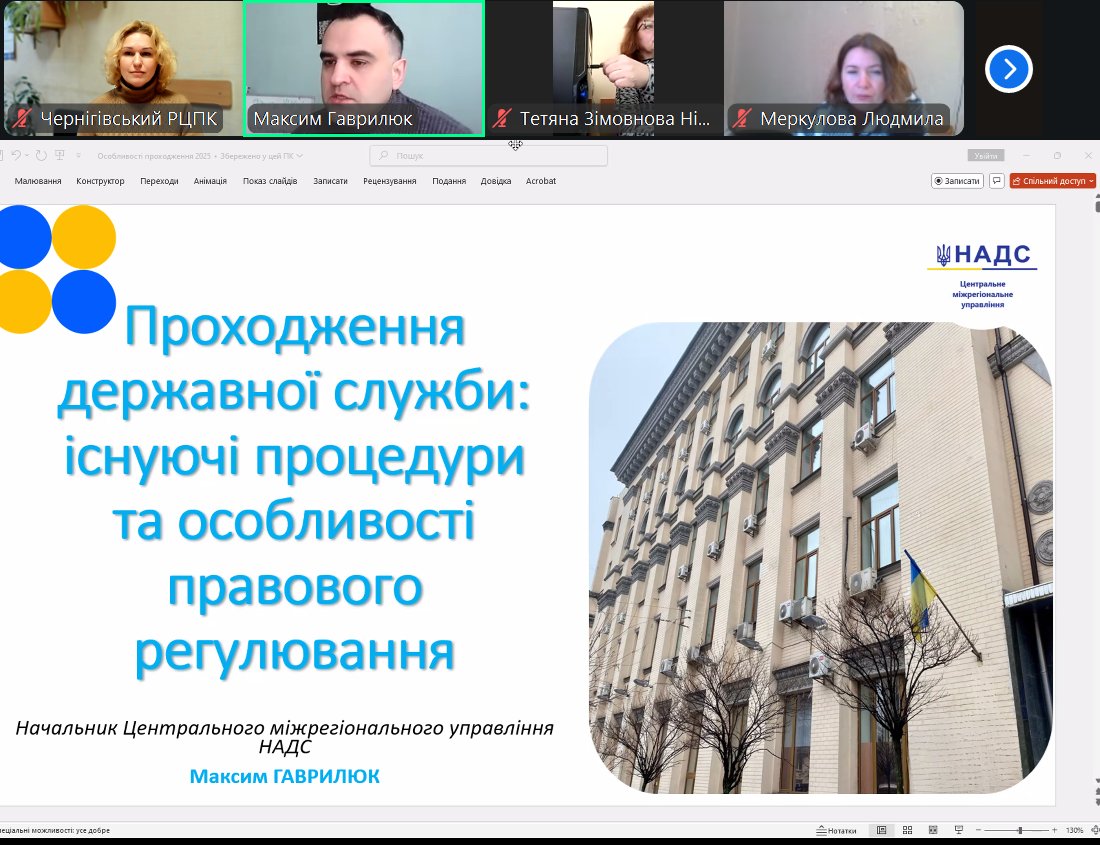Image resolution: width=1100 pixels, height=845 pixels.
Task: Start recording with Записати button
Action: 957,181
